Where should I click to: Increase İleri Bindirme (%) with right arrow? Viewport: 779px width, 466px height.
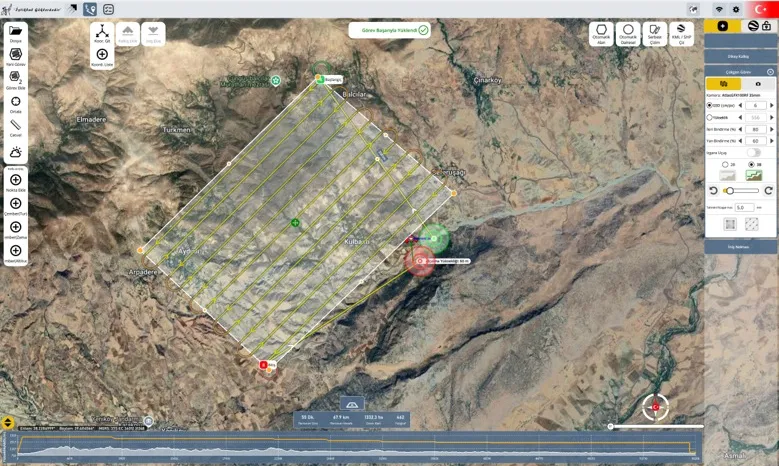click(x=772, y=129)
